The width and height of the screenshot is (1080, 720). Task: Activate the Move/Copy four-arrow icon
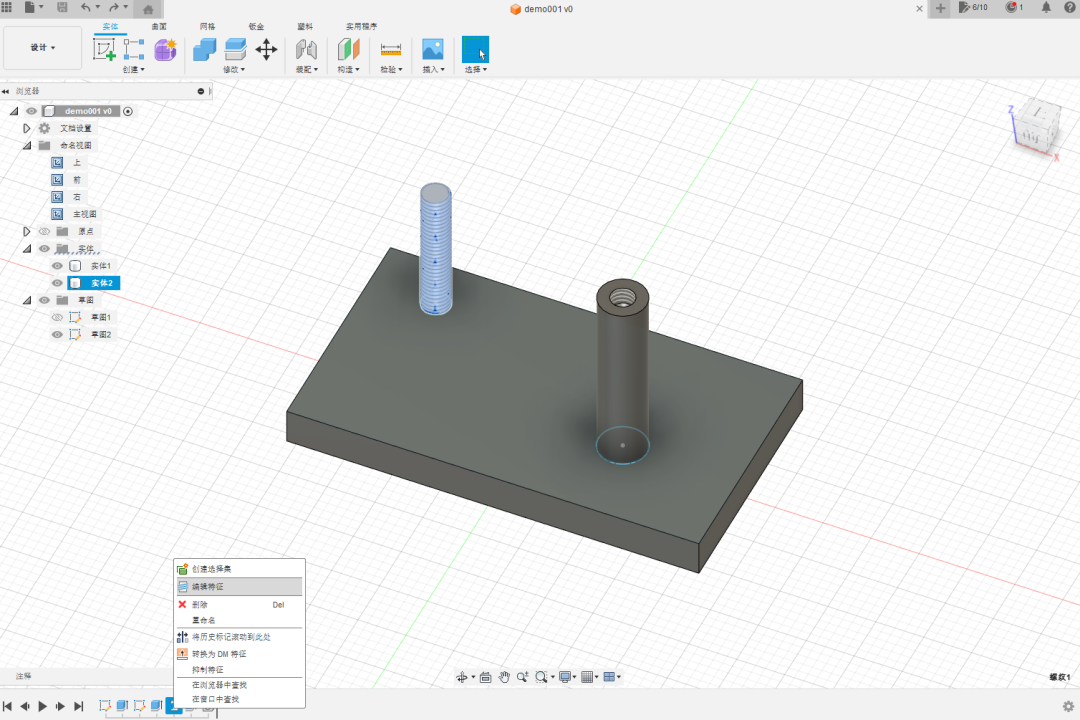267,50
